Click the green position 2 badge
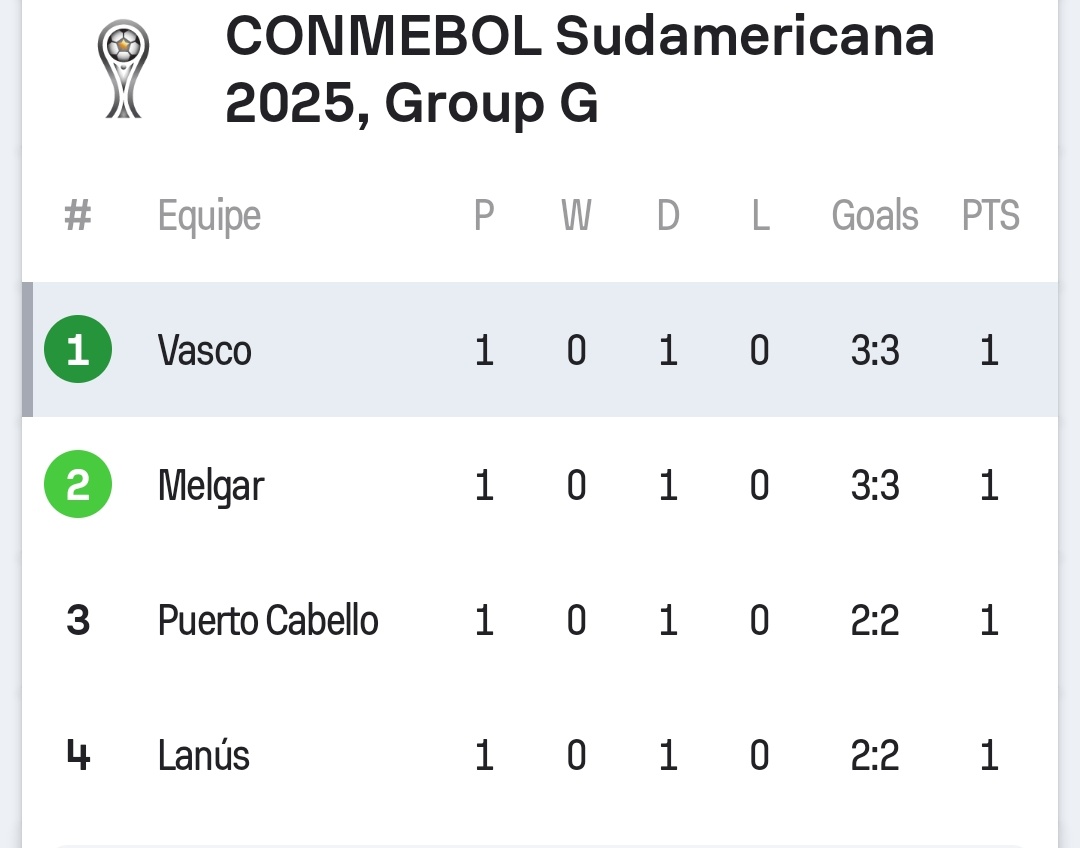 [x=78, y=485]
